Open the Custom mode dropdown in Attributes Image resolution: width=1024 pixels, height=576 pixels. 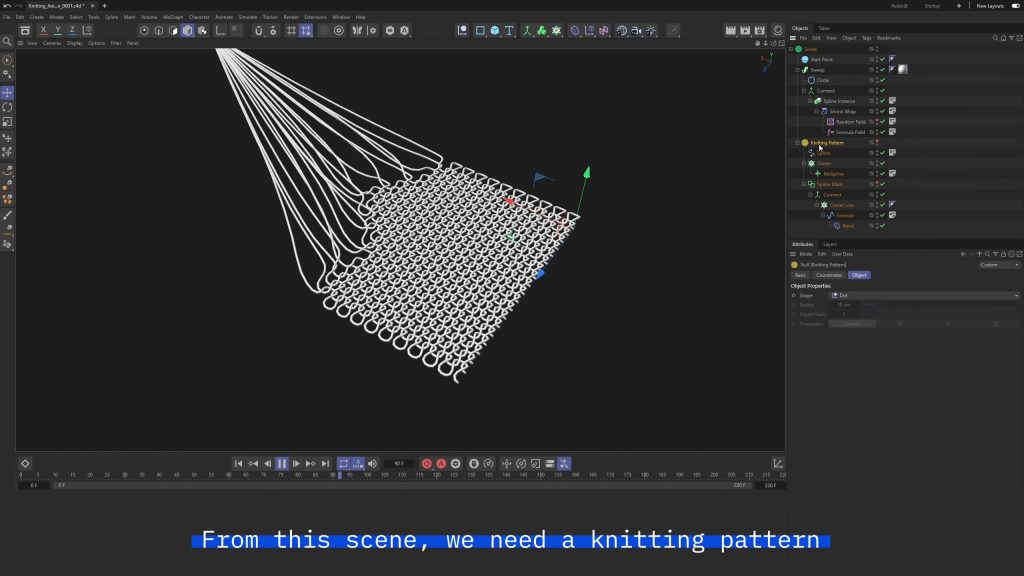point(999,265)
